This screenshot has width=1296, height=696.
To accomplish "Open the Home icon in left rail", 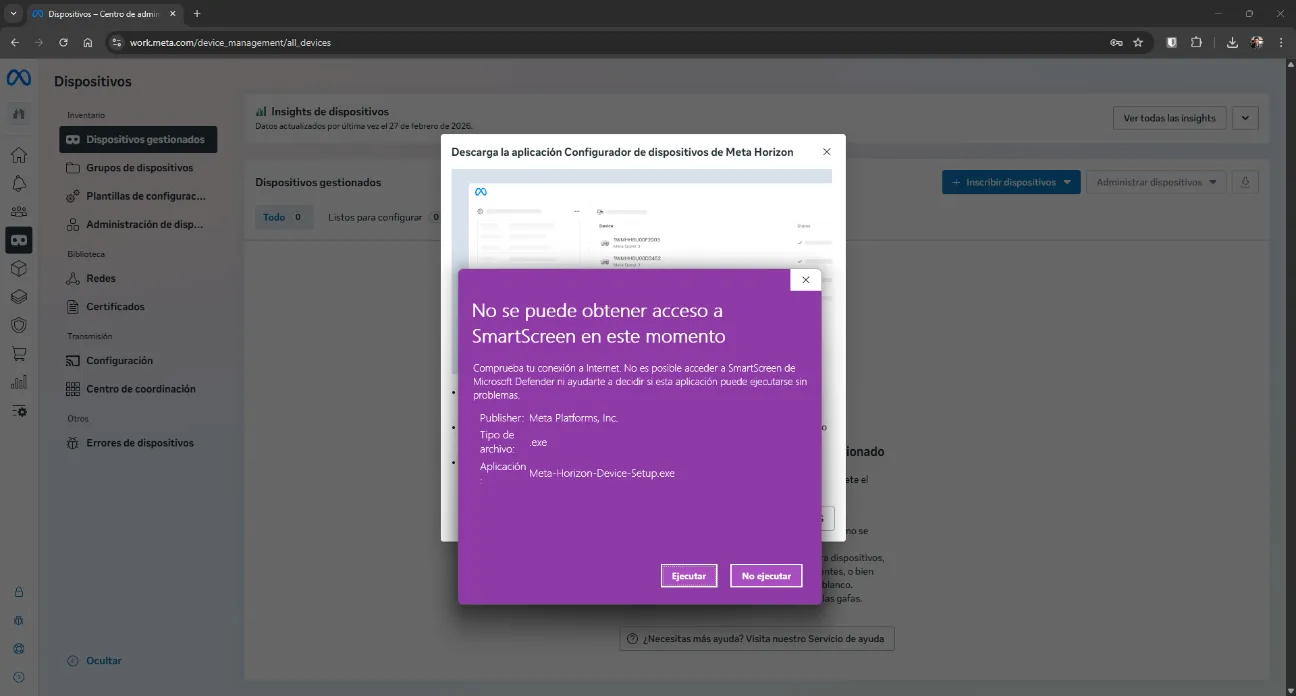I will tap(18, 155).
